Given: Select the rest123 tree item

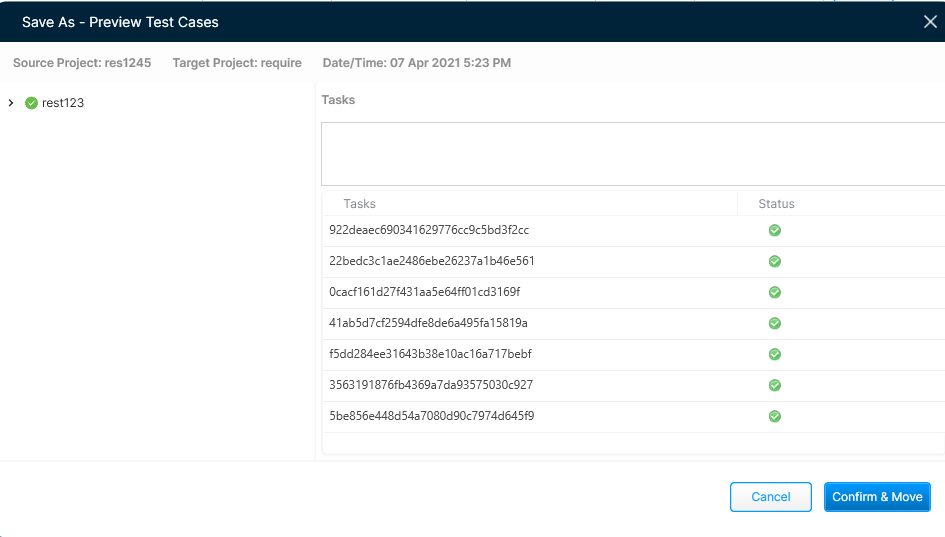Looking at the screenshot, I should [63, 103].
